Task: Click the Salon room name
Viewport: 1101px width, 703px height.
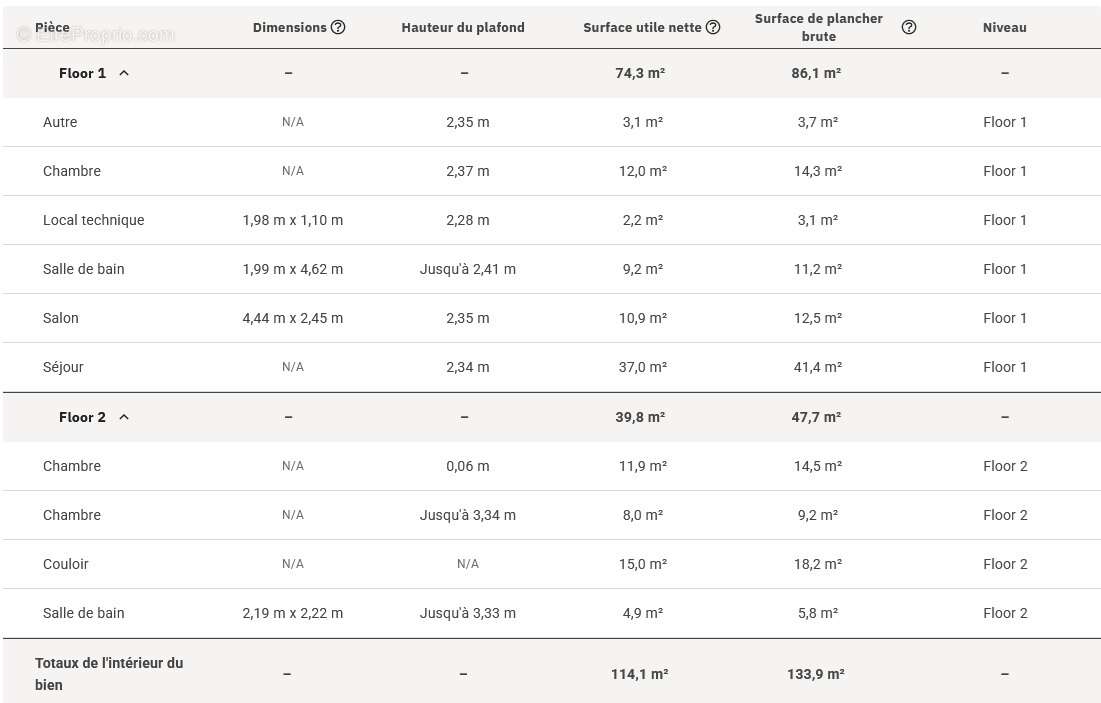Action: [x=60, y=318]
